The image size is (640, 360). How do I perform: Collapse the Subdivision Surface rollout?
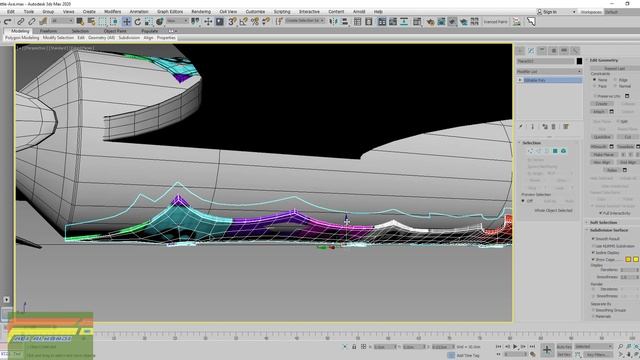point(609,230)
